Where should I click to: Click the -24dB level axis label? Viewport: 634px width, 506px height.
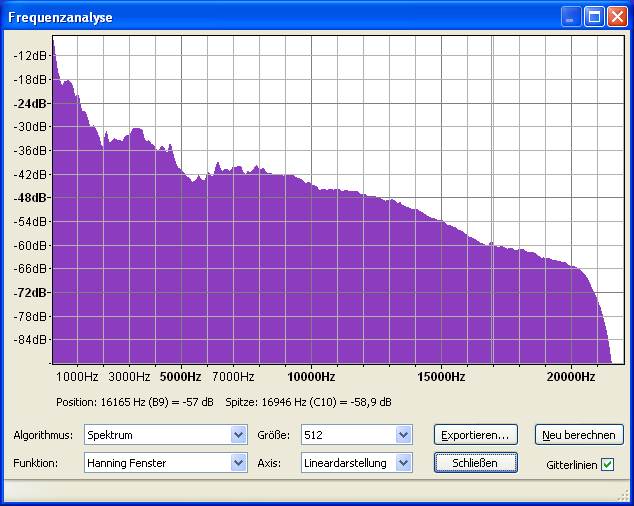pyautogui.click(x=30, y=103)
